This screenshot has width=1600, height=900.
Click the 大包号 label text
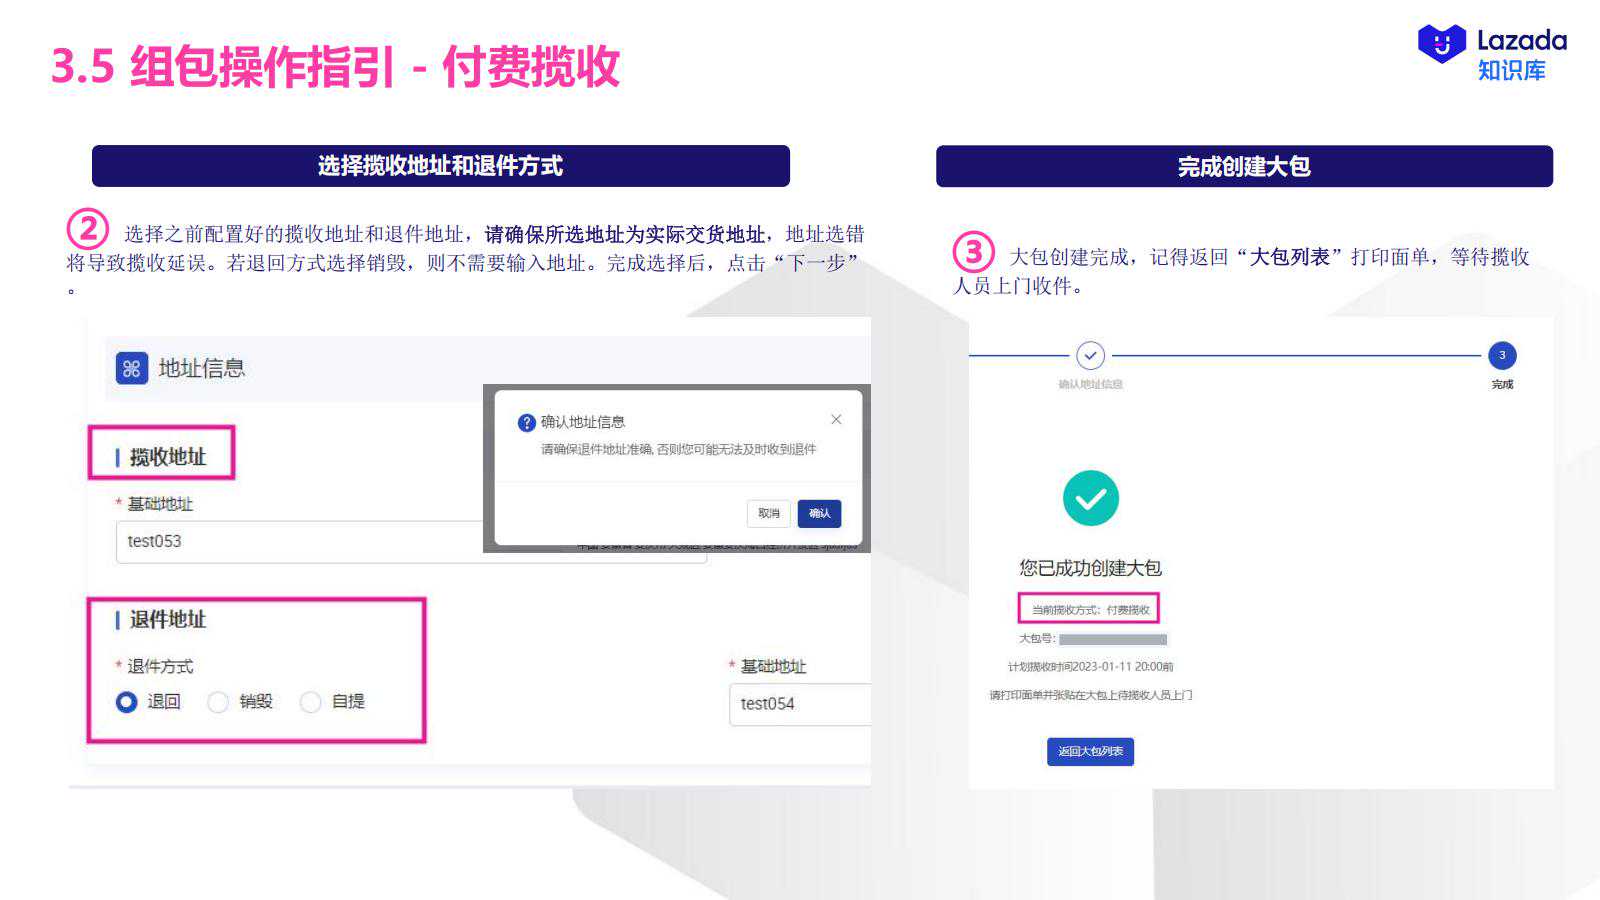pos(1036,638)
